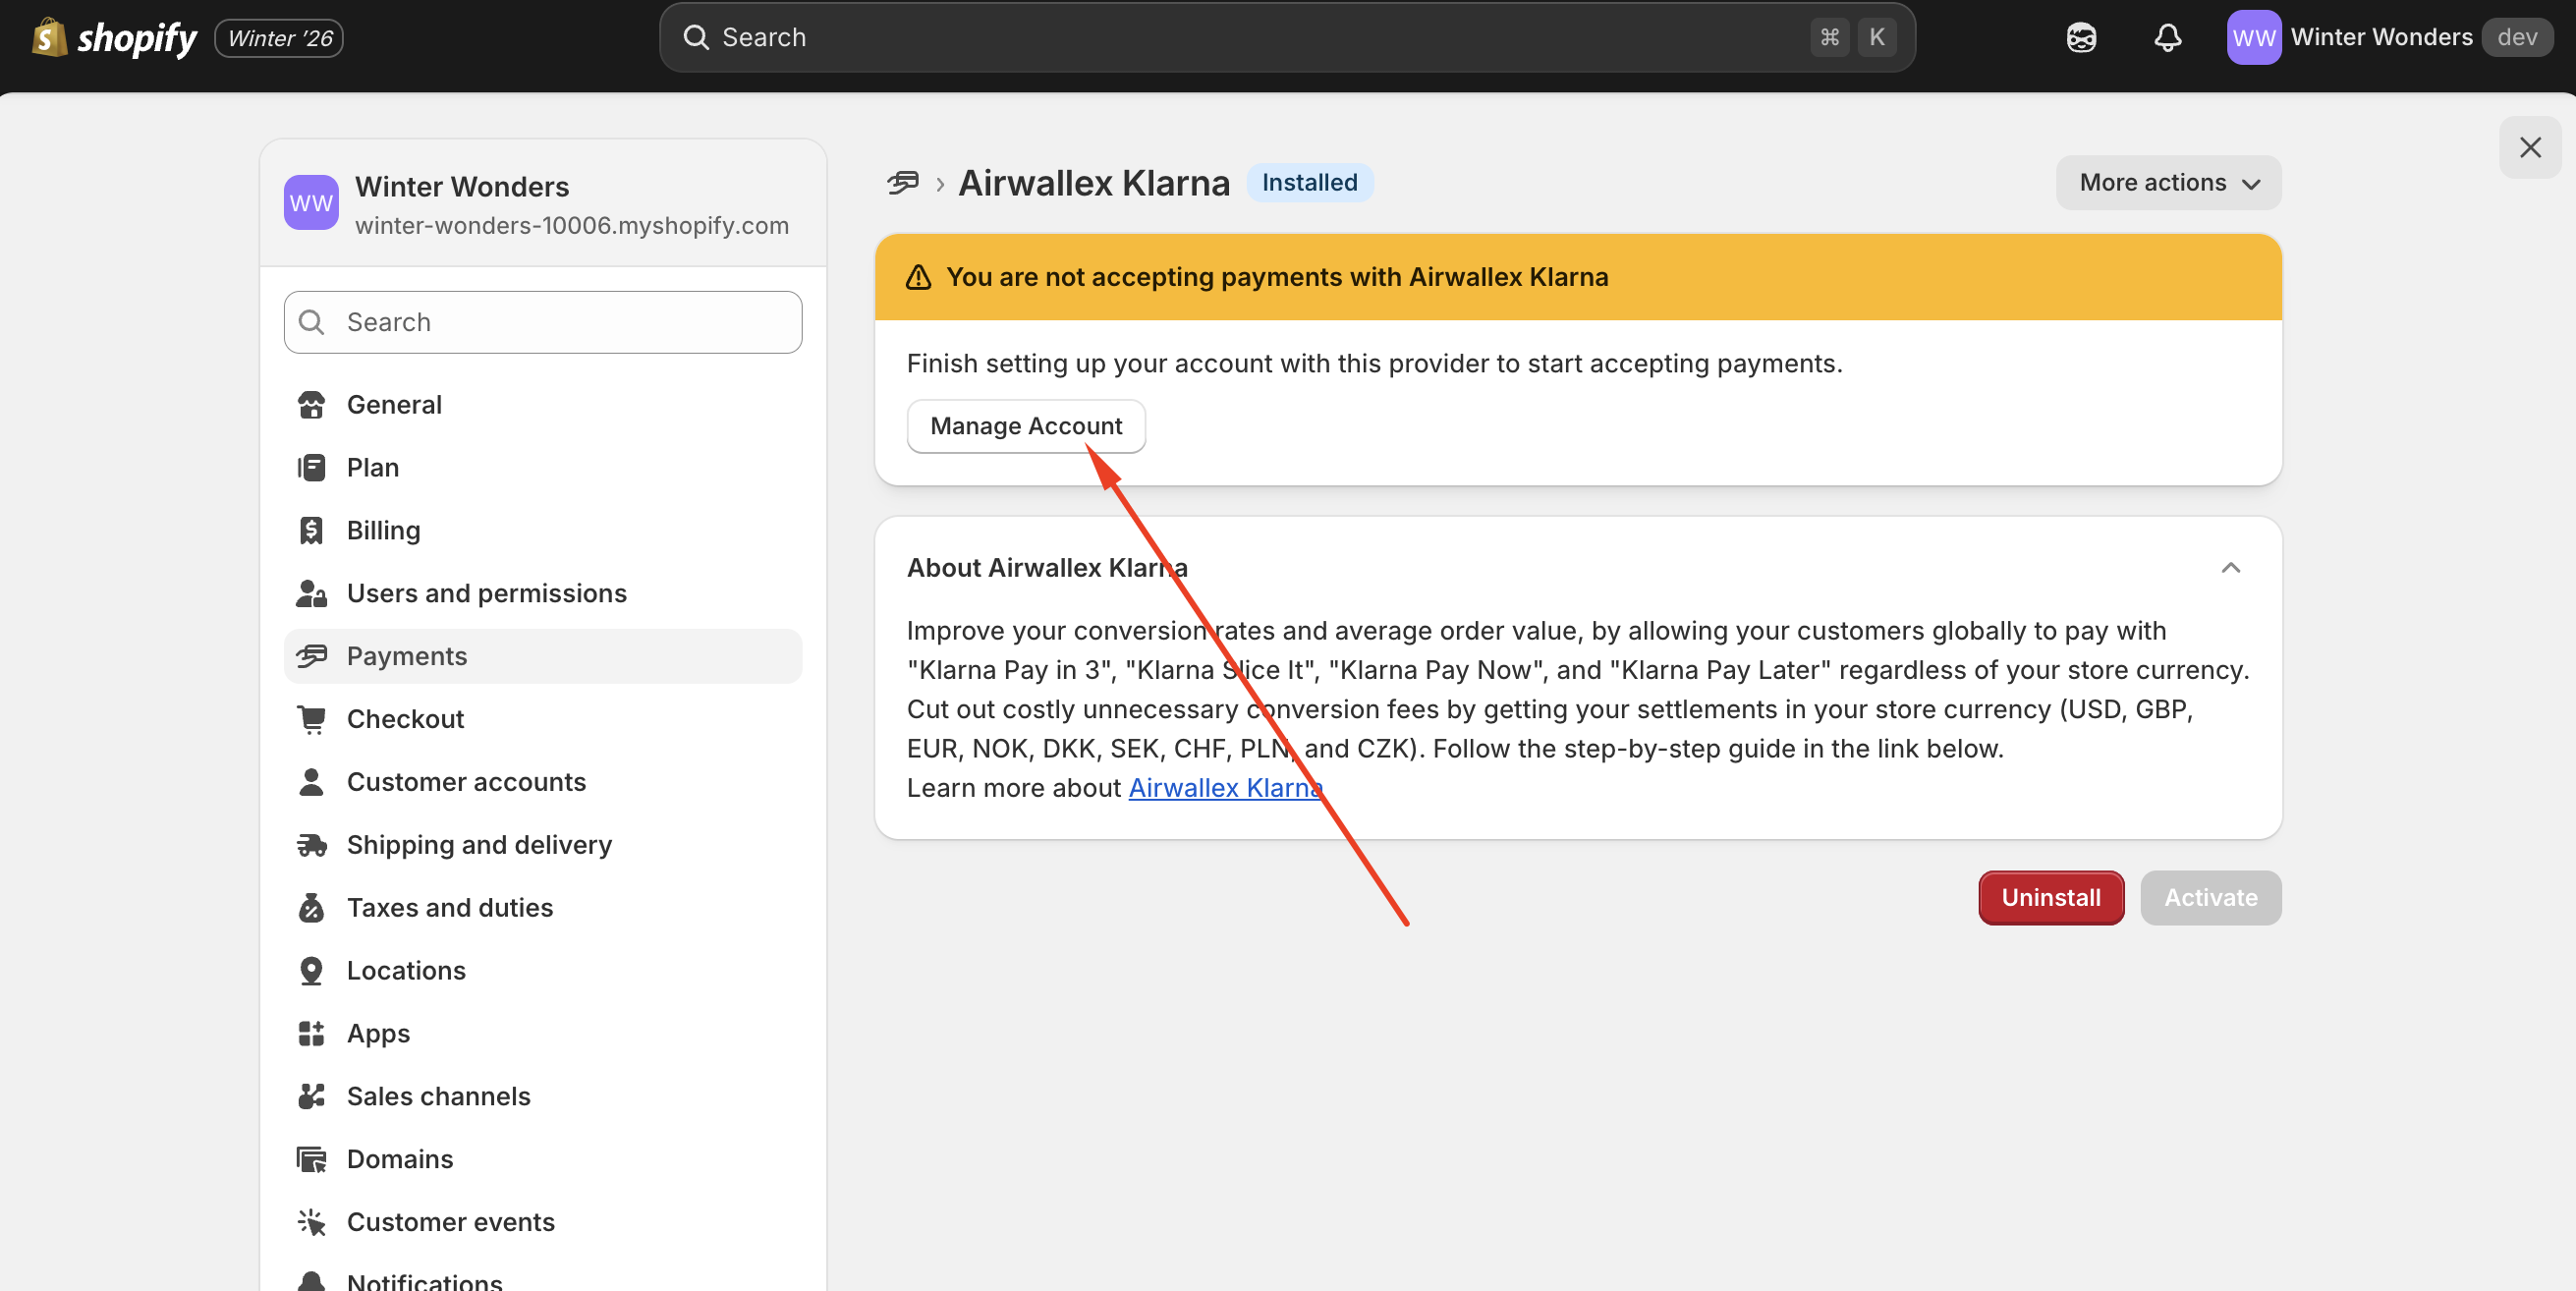Select the Billing dollar icon
Screen dimensions: 2576x1291
(x=311, y=530)
